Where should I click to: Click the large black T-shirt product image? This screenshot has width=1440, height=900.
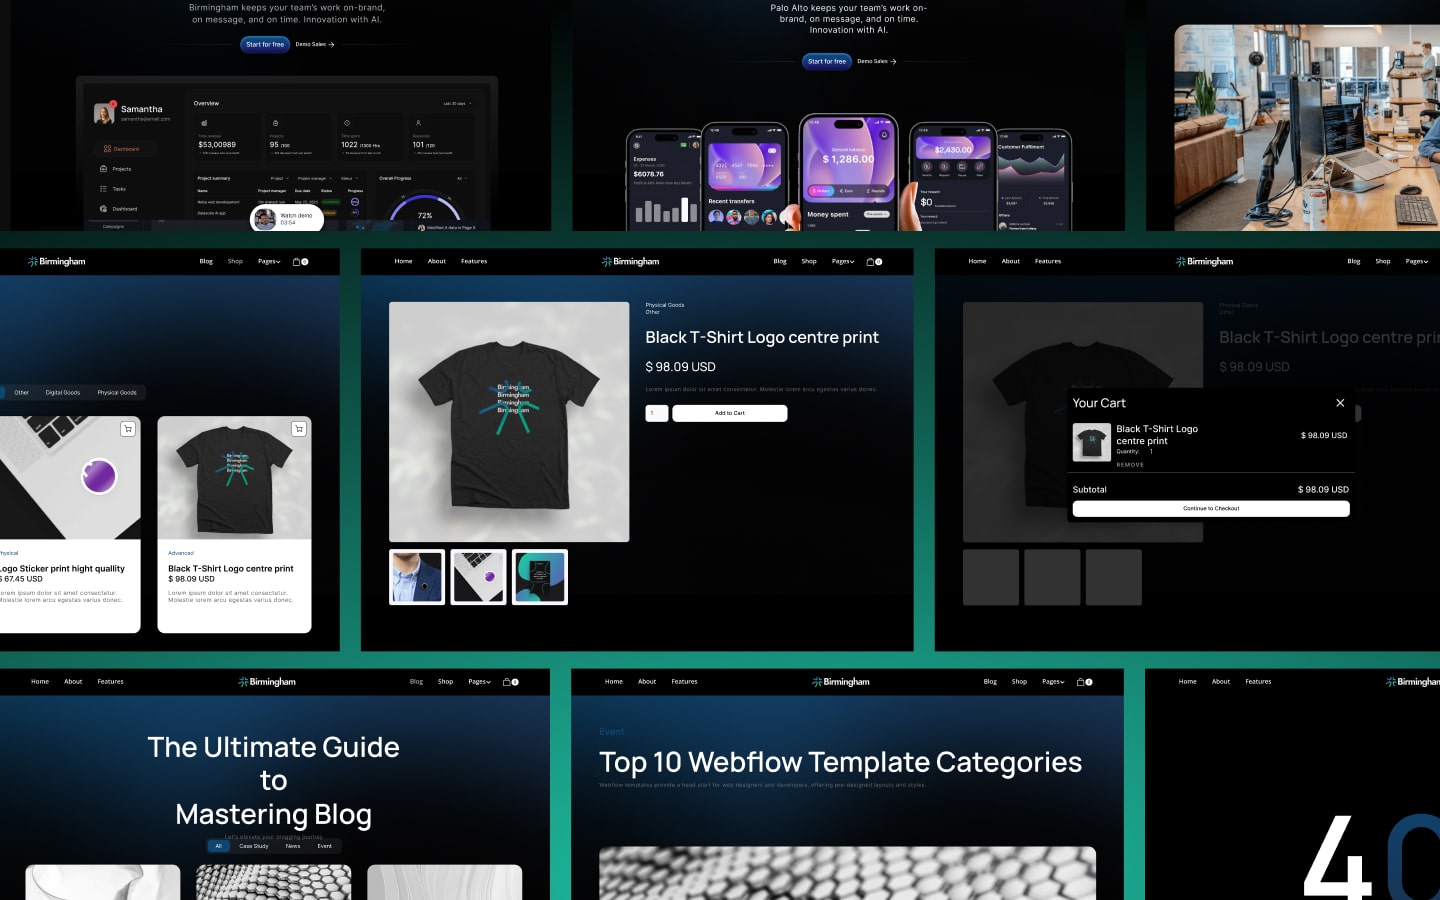[509, 422]
